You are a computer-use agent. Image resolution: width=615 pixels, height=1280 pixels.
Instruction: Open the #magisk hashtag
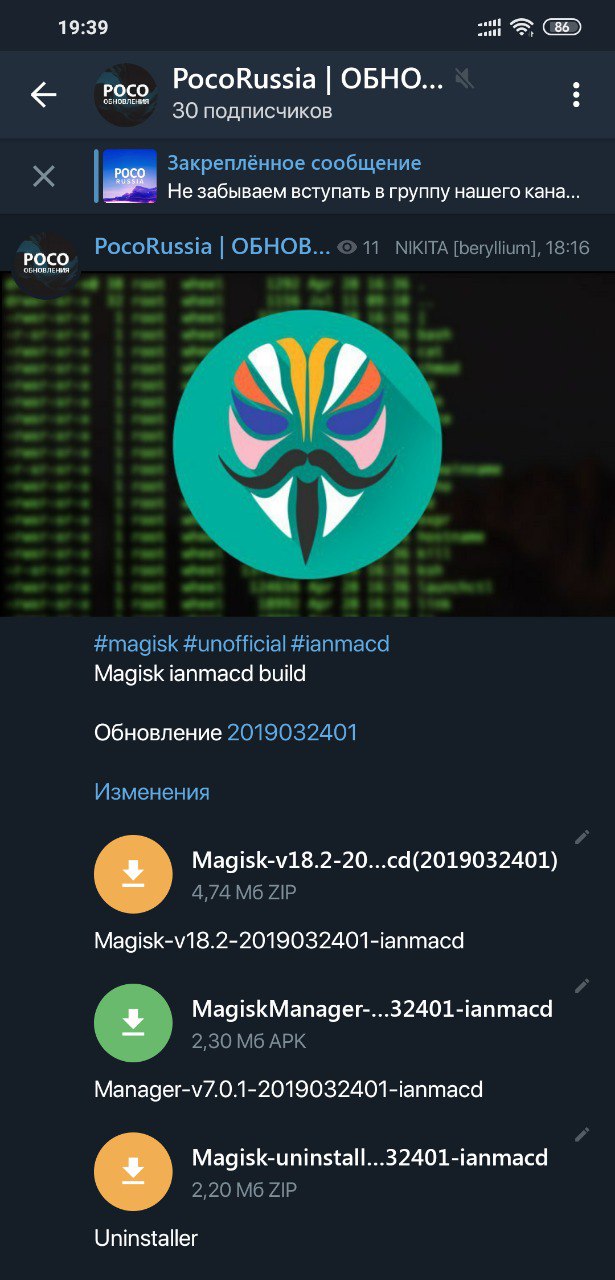click(136, 644)
